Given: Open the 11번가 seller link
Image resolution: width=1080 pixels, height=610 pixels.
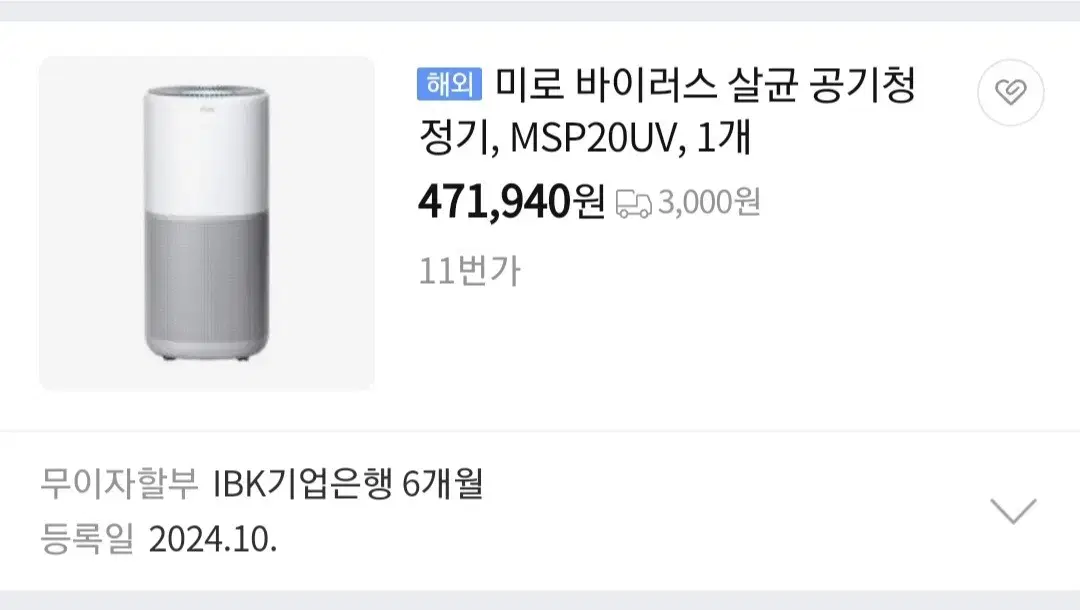Looking at the screenshot, I should tap(469, 271).
